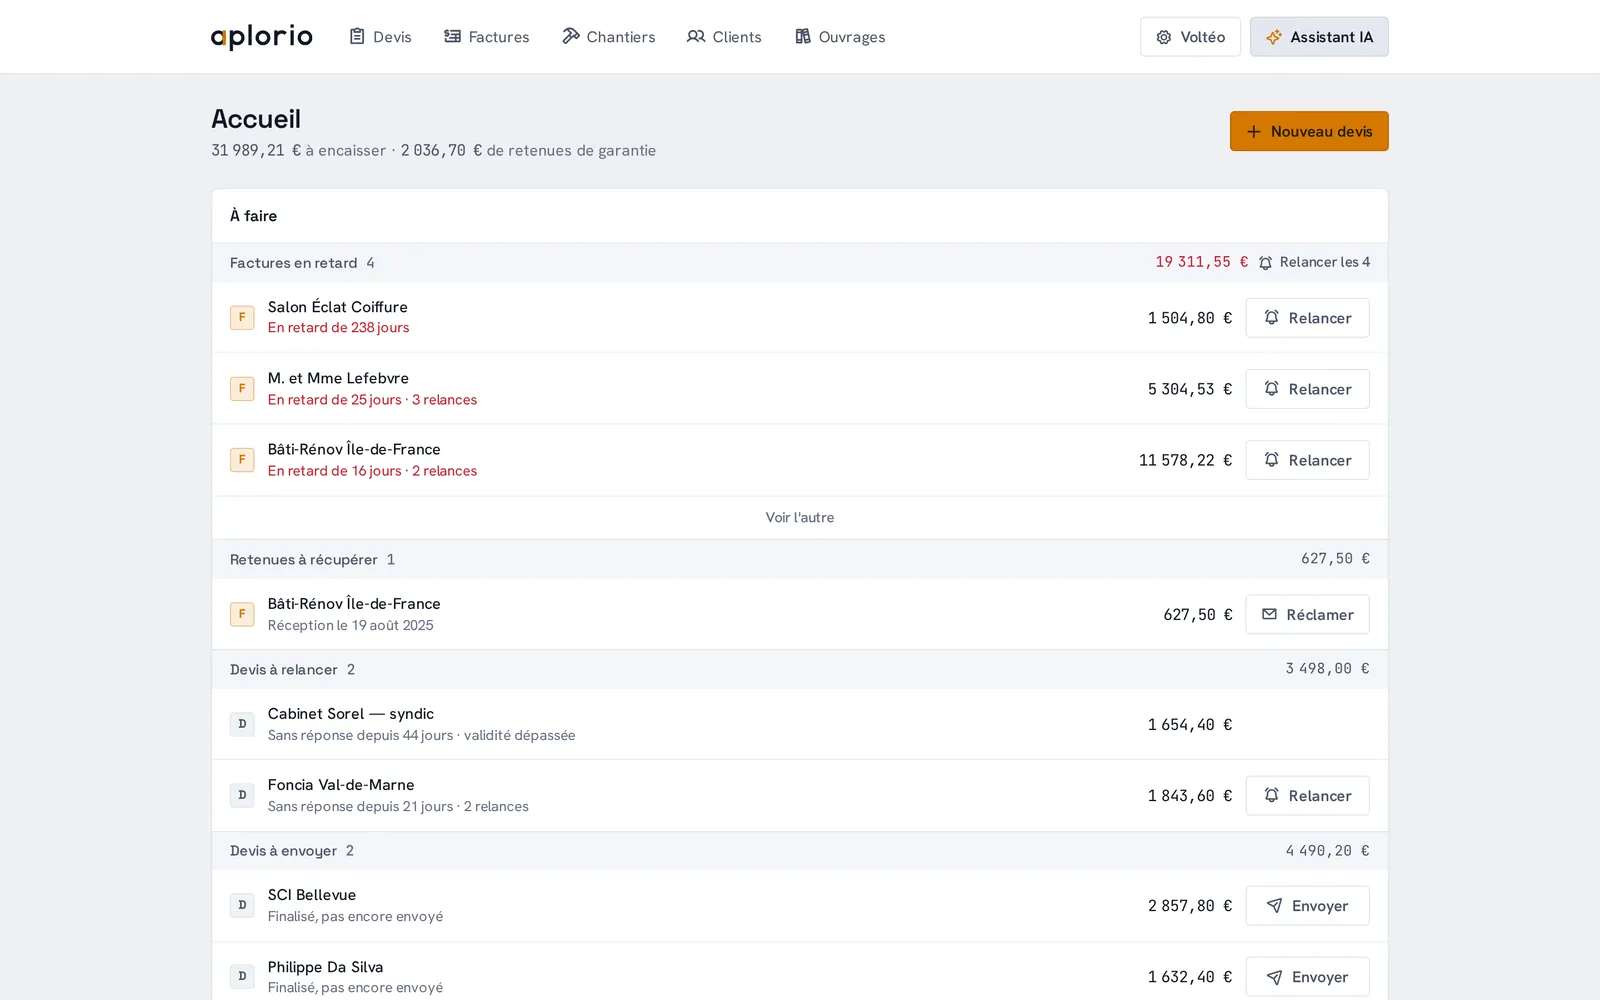Réclamer the Bâti-Rénov retenue

(x=1307, y=614)
